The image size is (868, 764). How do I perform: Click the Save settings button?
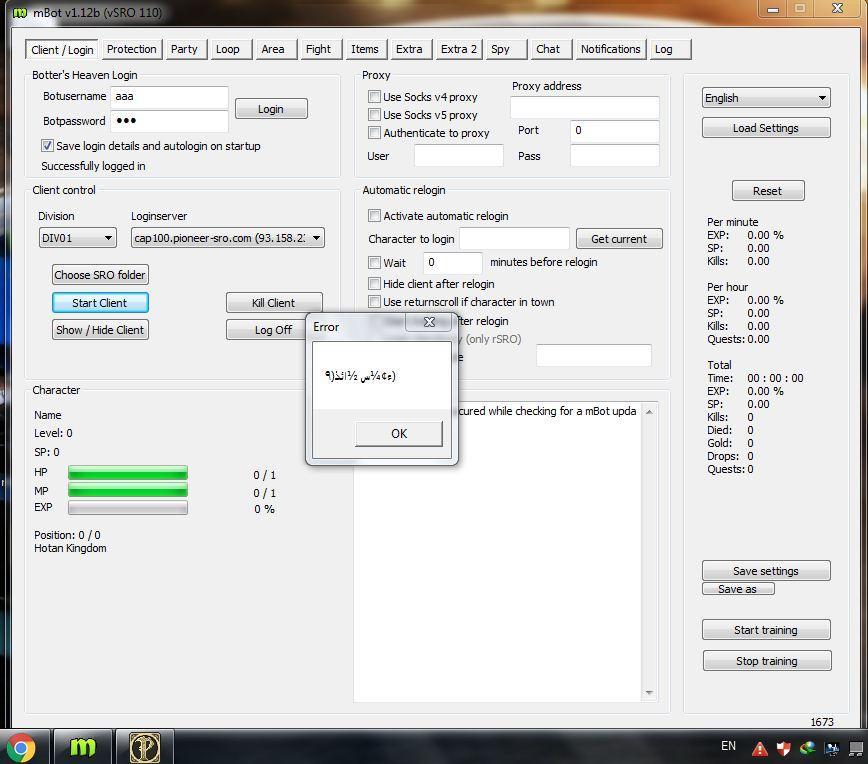point(766,571)
